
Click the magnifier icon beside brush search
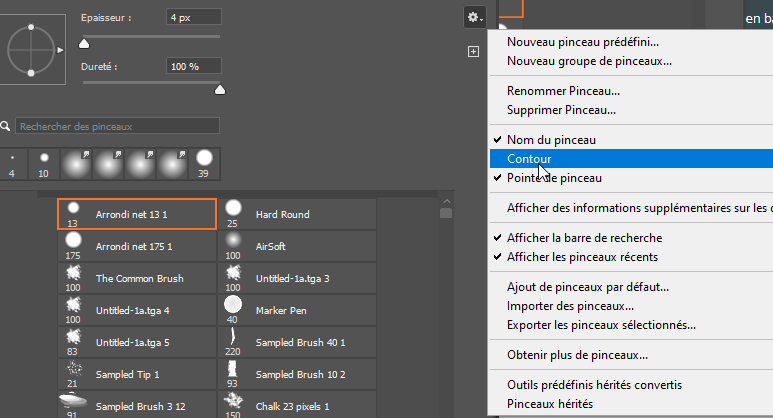coord(6,126)
